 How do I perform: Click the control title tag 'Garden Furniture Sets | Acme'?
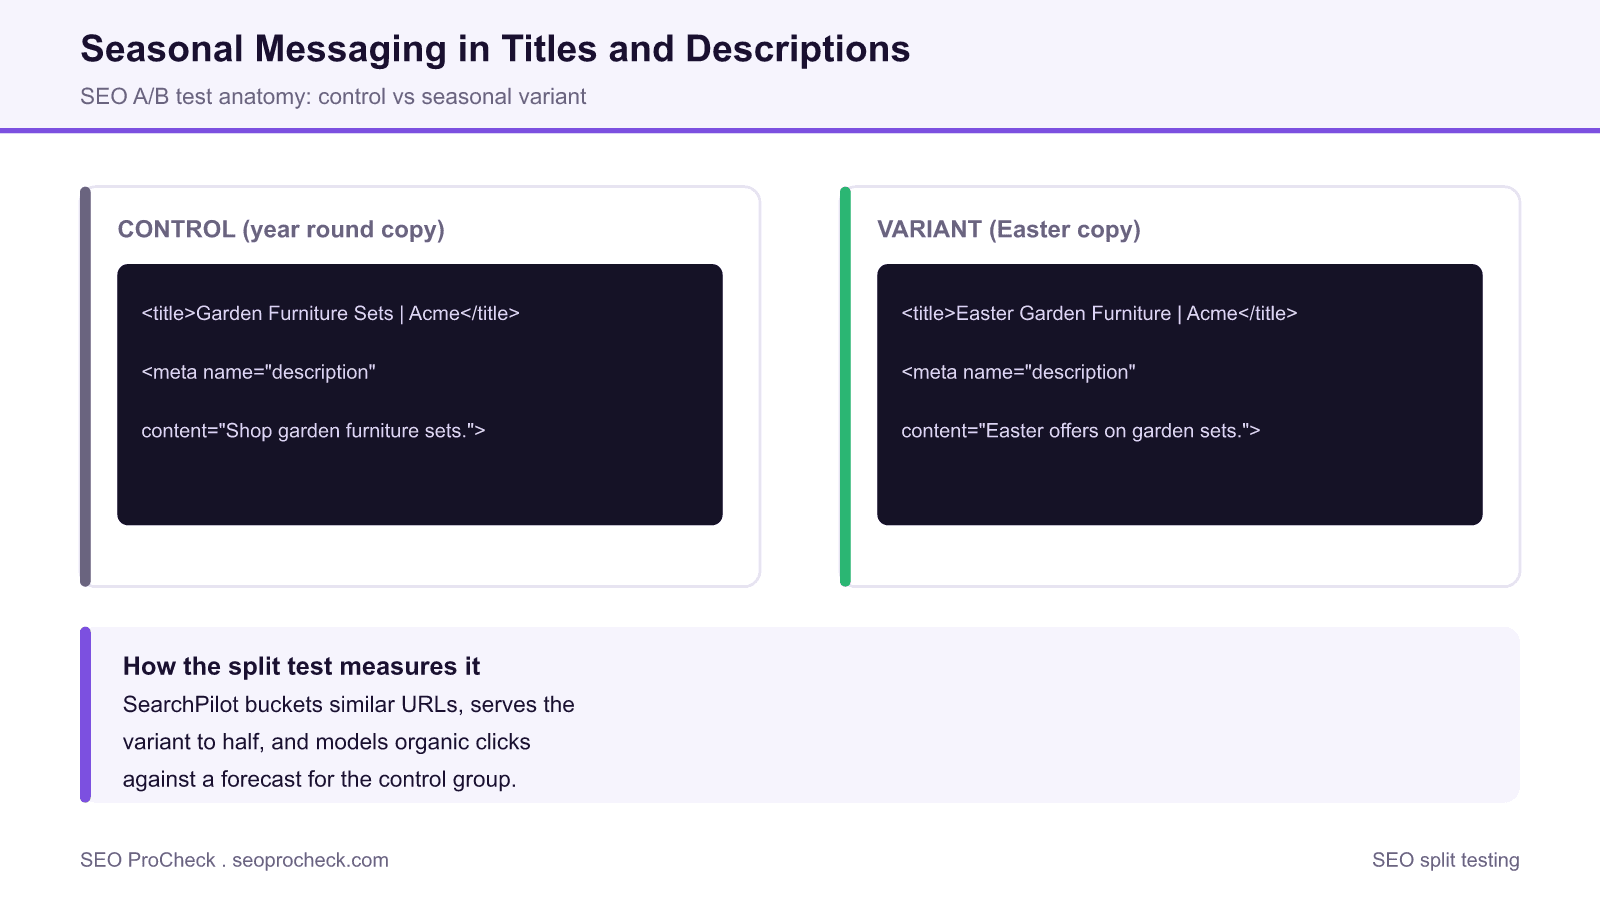[330, 313]
